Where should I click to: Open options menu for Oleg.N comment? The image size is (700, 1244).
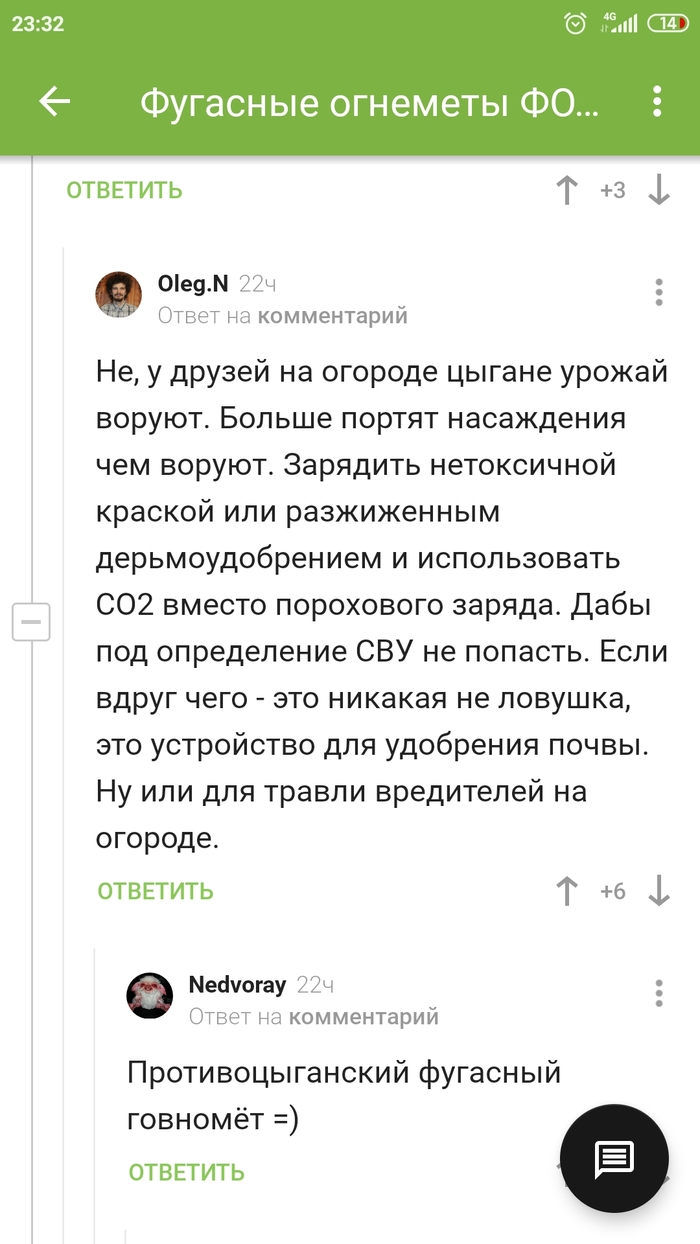pos(659,292)
